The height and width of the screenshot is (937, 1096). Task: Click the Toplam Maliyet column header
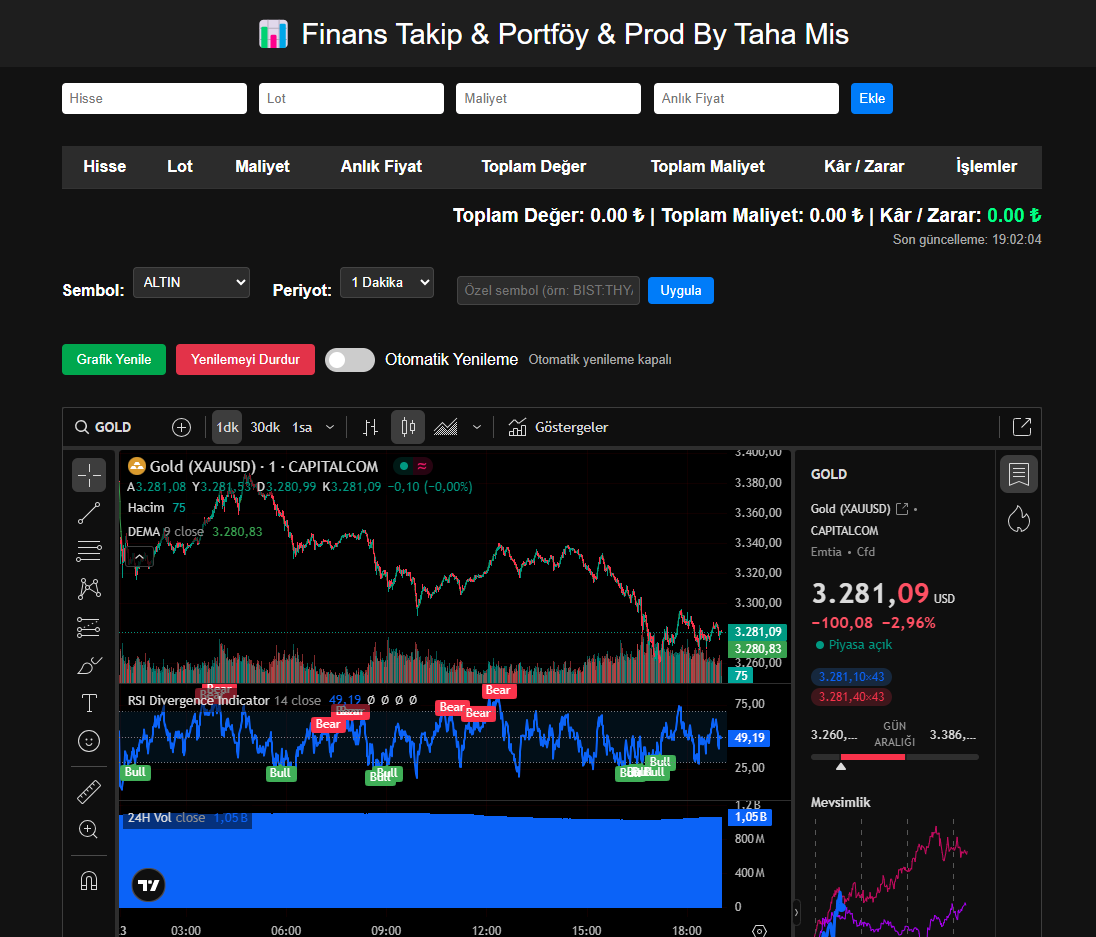pos(707,166)
